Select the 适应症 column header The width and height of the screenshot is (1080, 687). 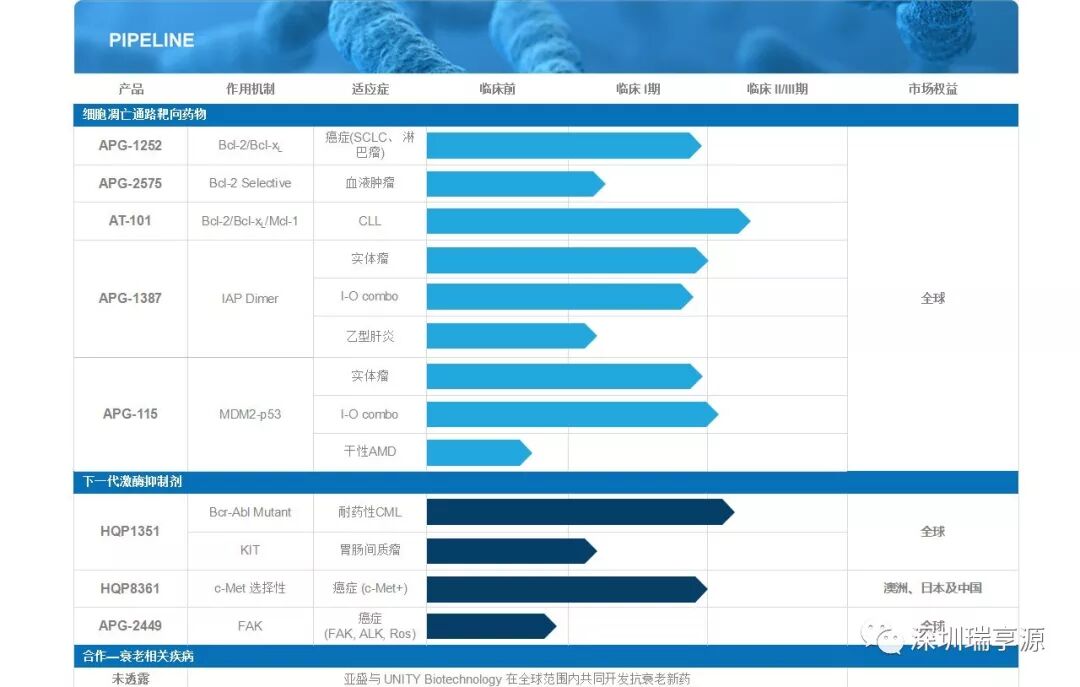coord(370,88)
